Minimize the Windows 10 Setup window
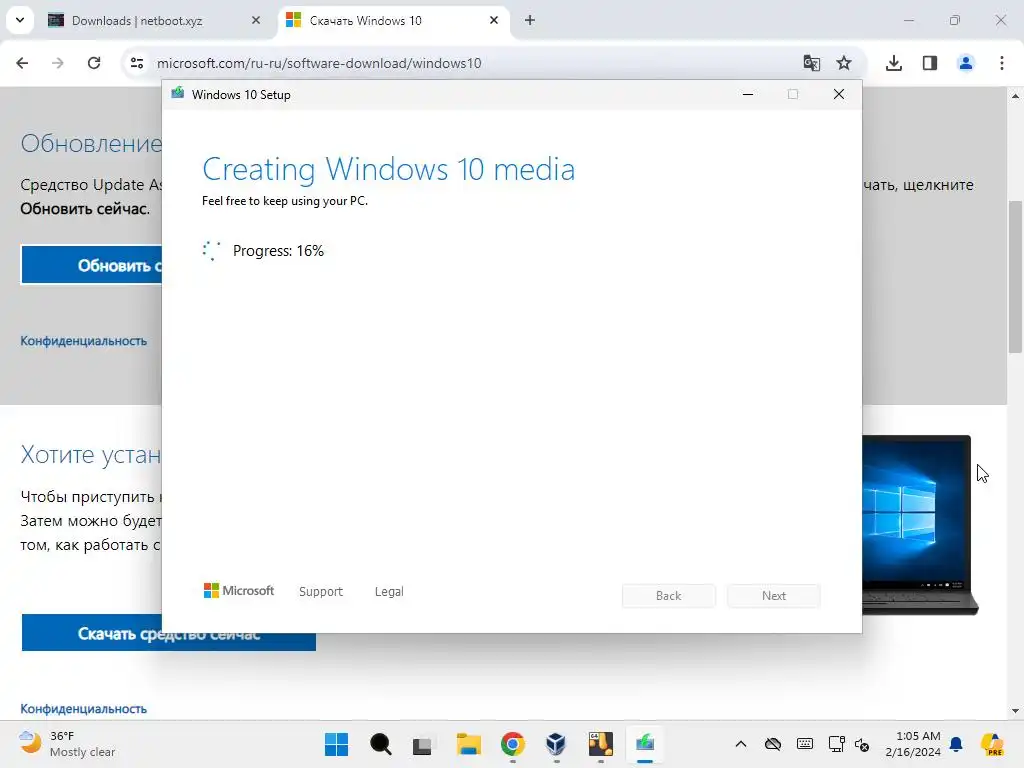 [748, 95]
